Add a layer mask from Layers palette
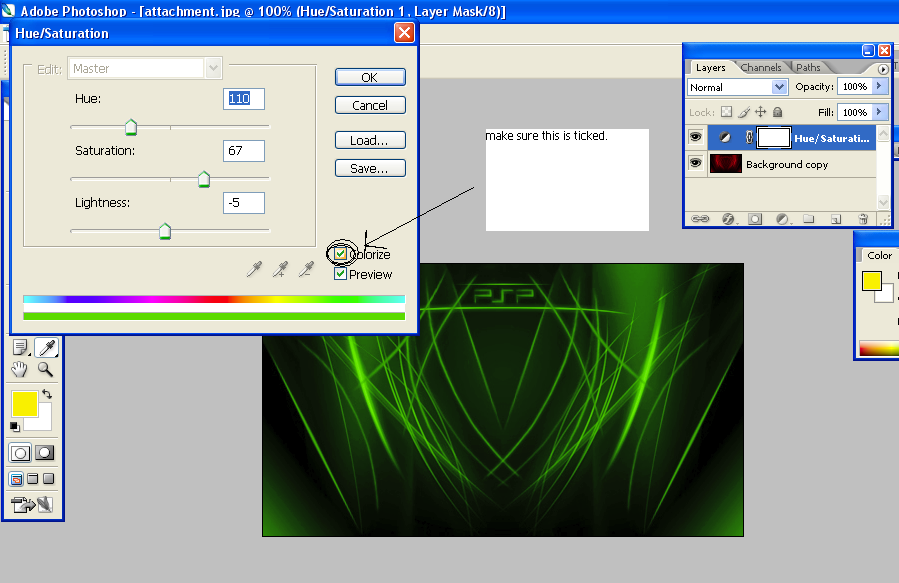 tap(755, 219)
